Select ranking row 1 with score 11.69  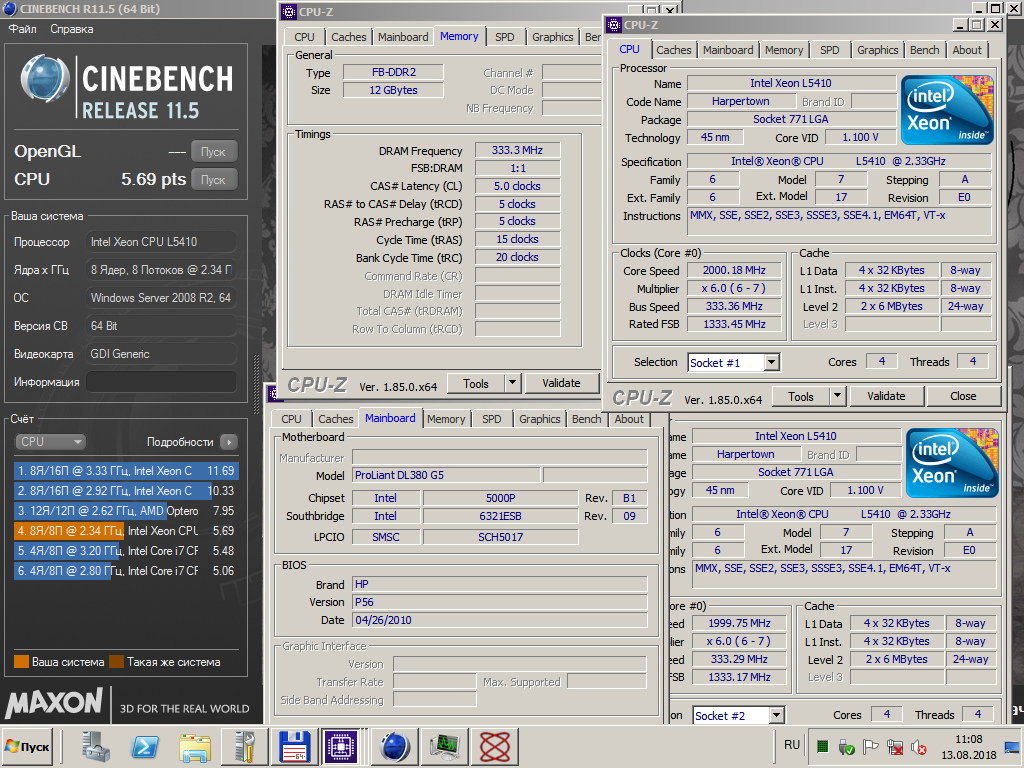click(x=126, y=471)
